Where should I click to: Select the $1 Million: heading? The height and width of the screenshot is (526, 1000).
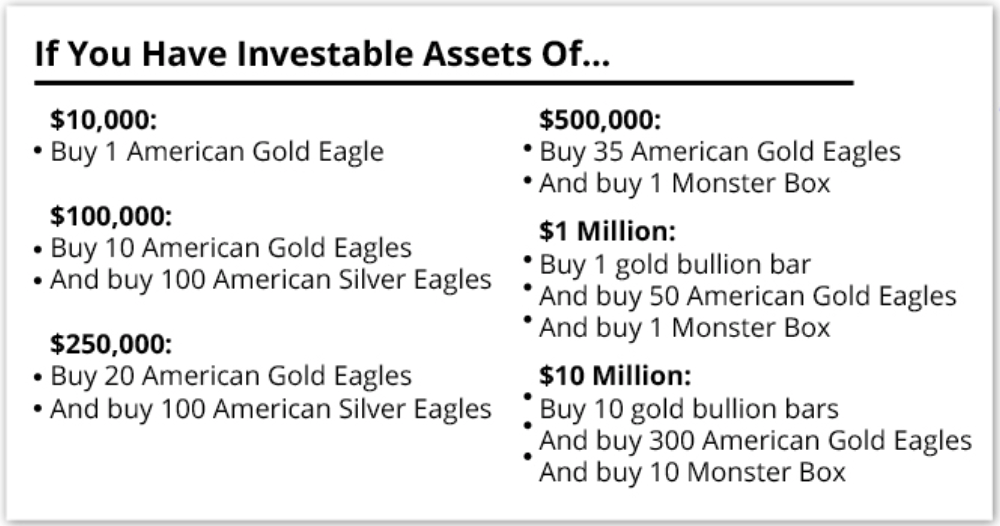pyautogui.click(x=607, y=231)
